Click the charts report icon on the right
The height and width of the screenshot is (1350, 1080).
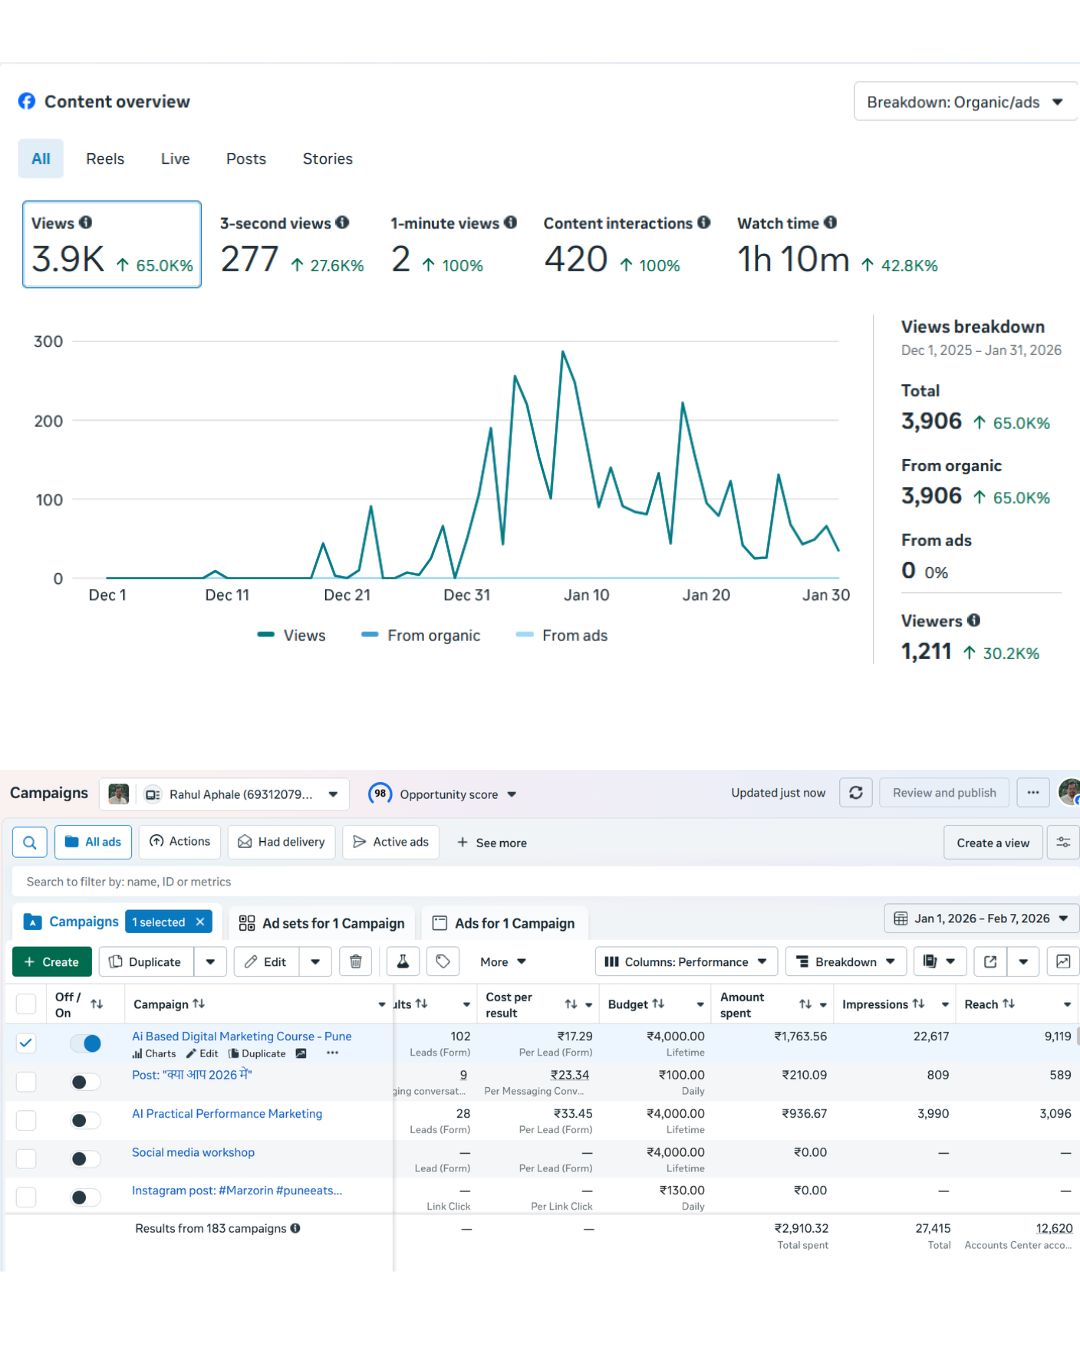coord(1063,961)
